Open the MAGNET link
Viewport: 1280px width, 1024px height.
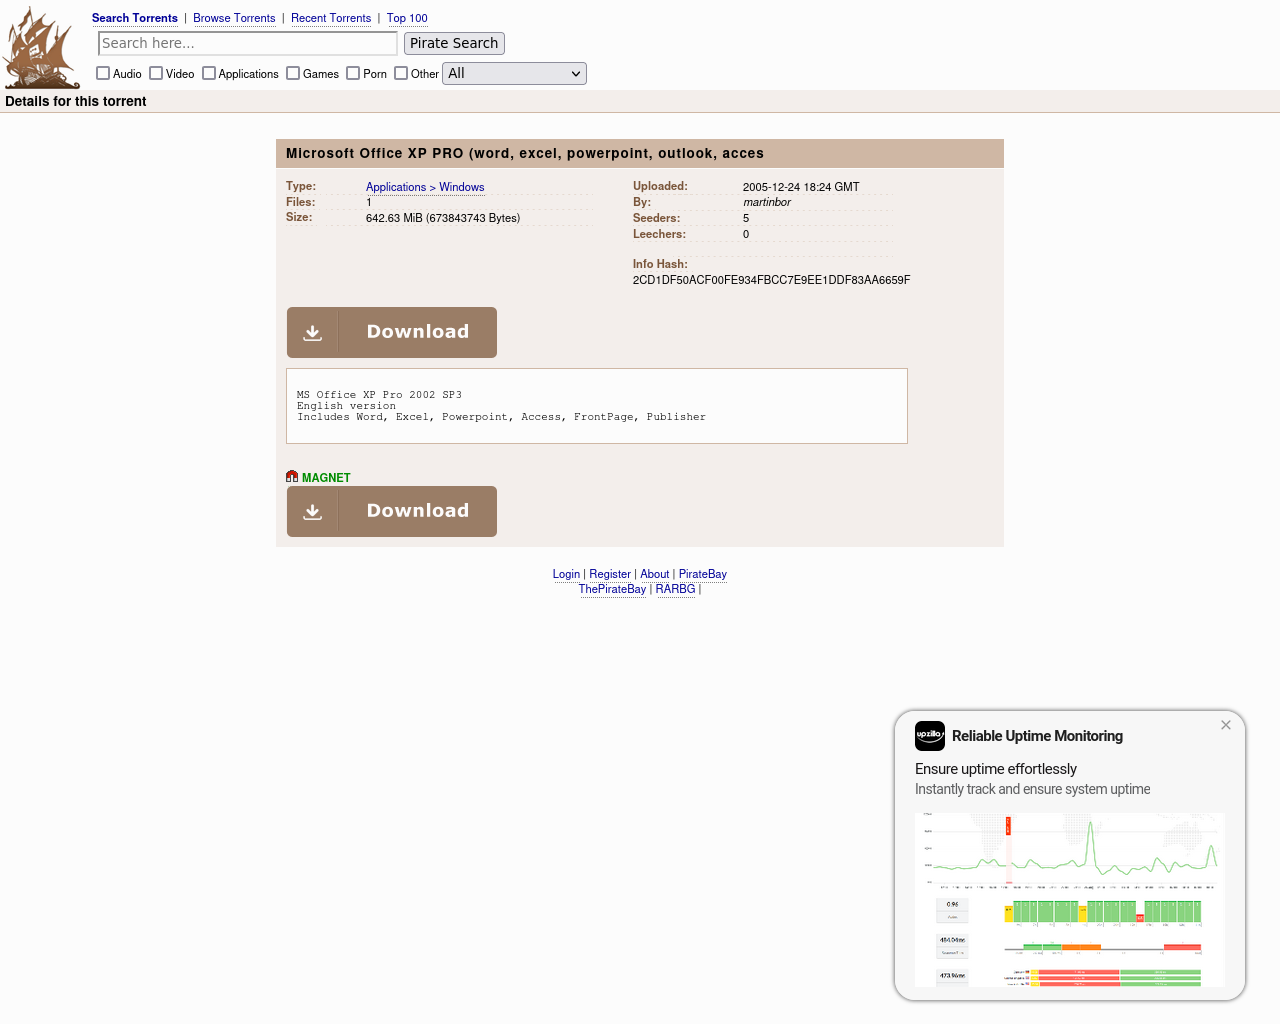point(326,478)
